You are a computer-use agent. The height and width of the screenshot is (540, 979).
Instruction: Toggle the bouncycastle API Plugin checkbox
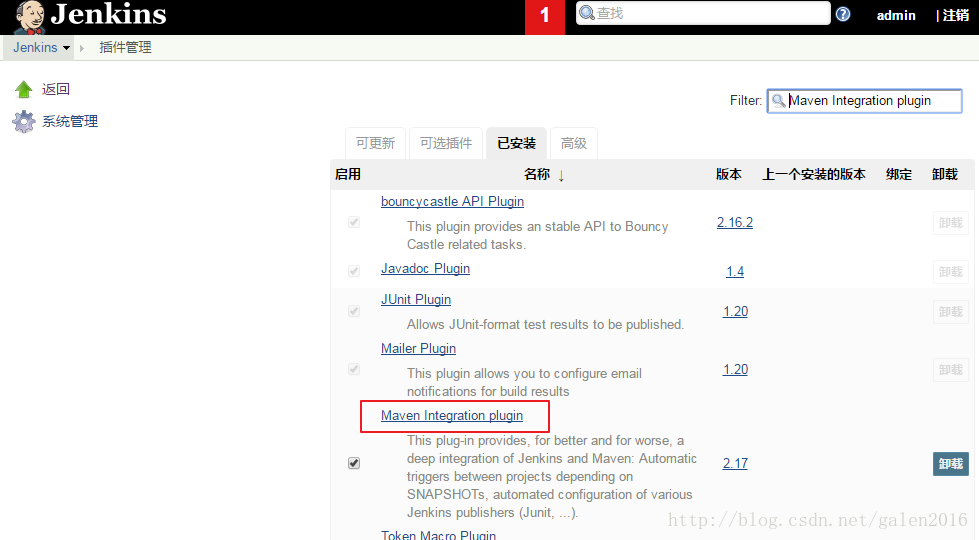[x=354, y=222]
